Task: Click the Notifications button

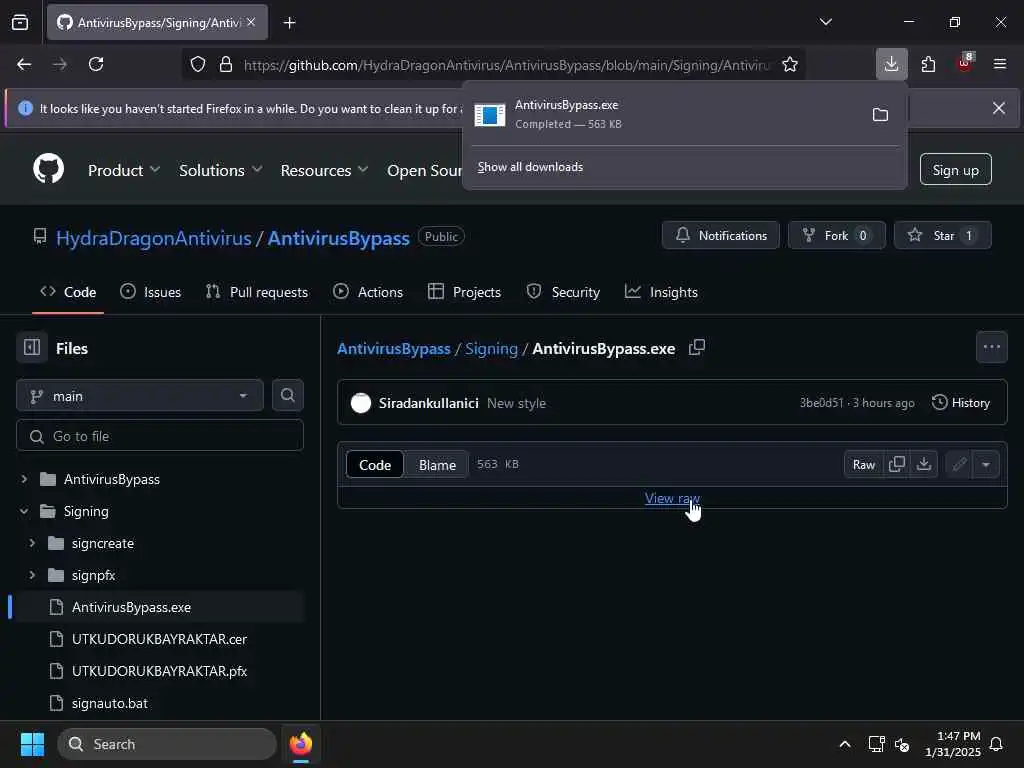Action: click(x=721, y=235)
